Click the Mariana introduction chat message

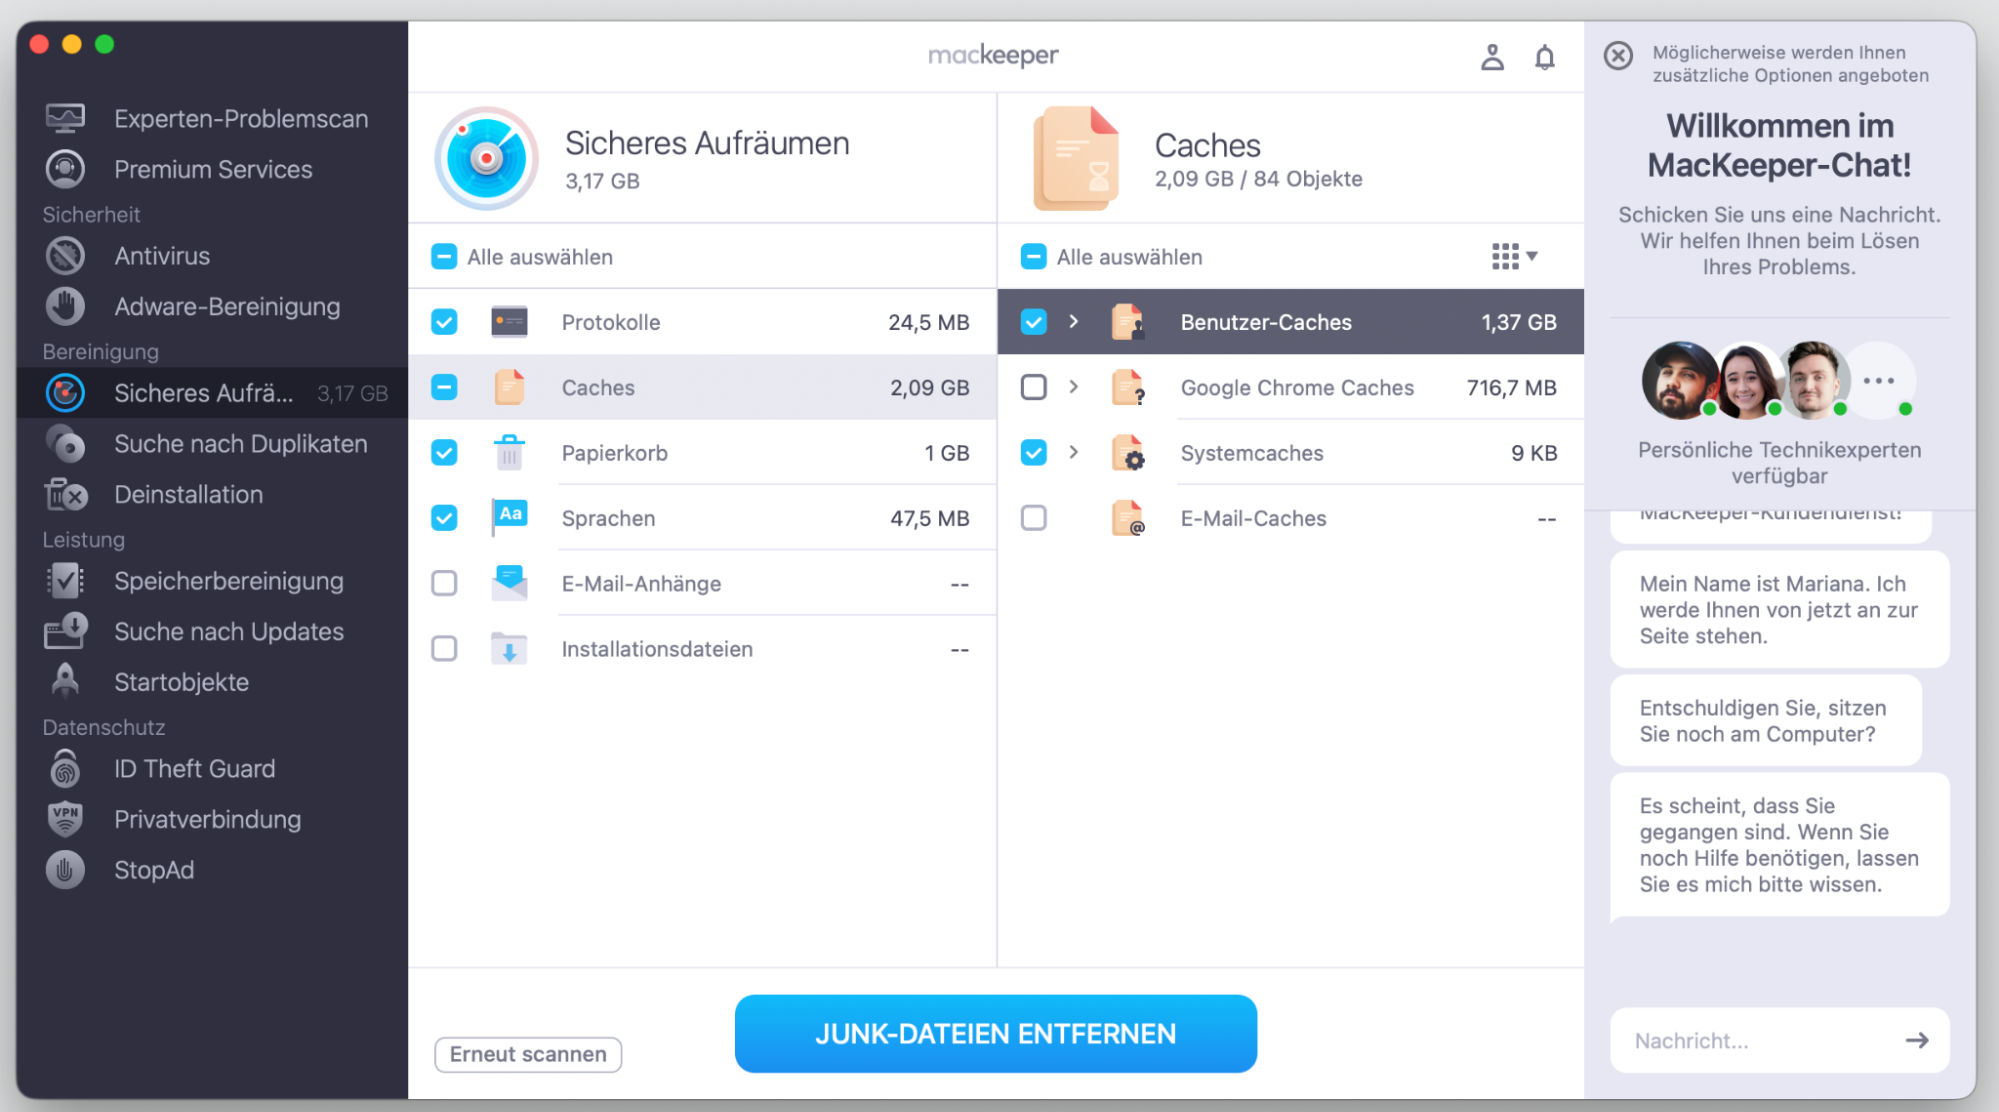click(x=1779, y=609)
